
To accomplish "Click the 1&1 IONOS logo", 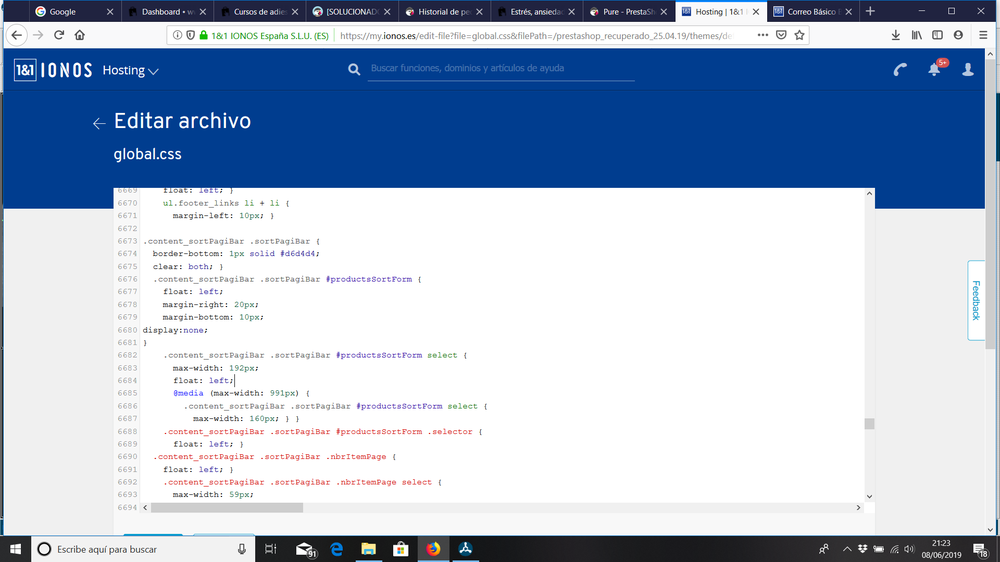I will coord(53,70).
